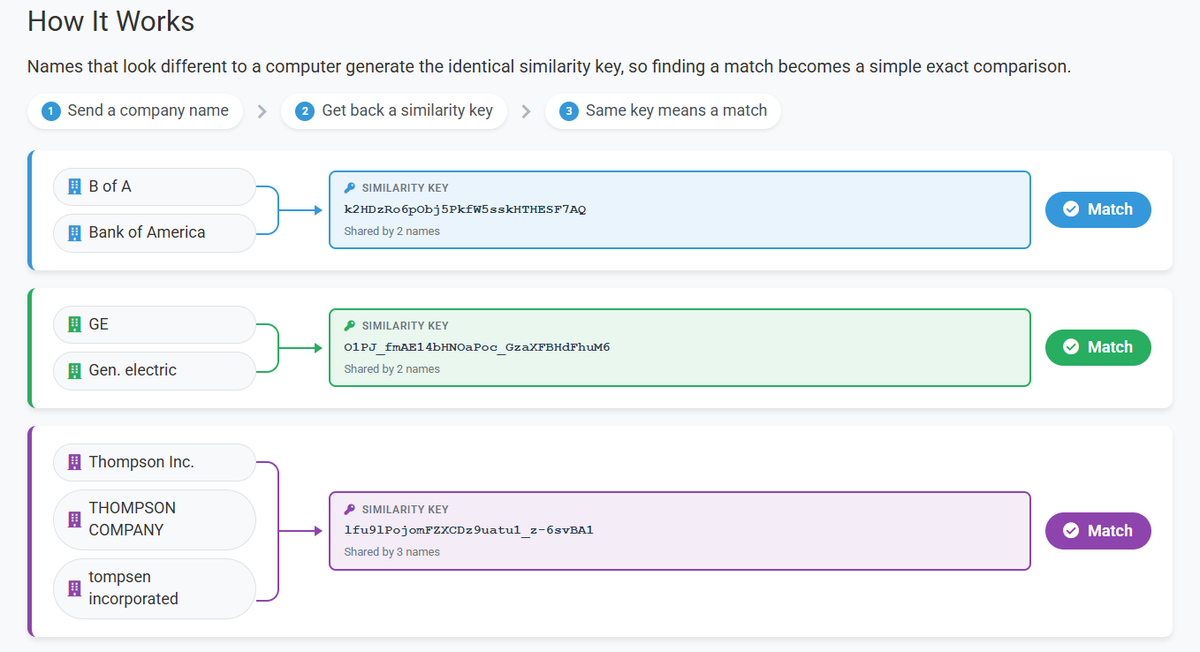Screen dimensions: 1200x652
Task: Click the purple key icon above the 1fu9l key
Action: point(350,509)
